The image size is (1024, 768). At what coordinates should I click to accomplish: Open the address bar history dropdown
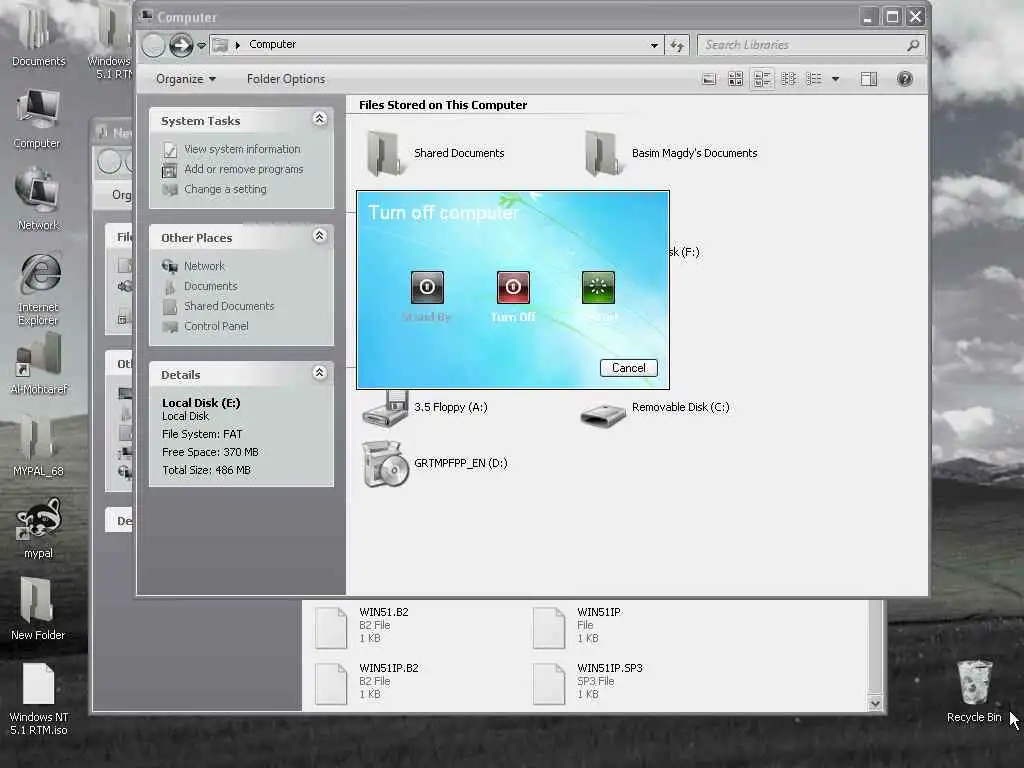[654, 45]
